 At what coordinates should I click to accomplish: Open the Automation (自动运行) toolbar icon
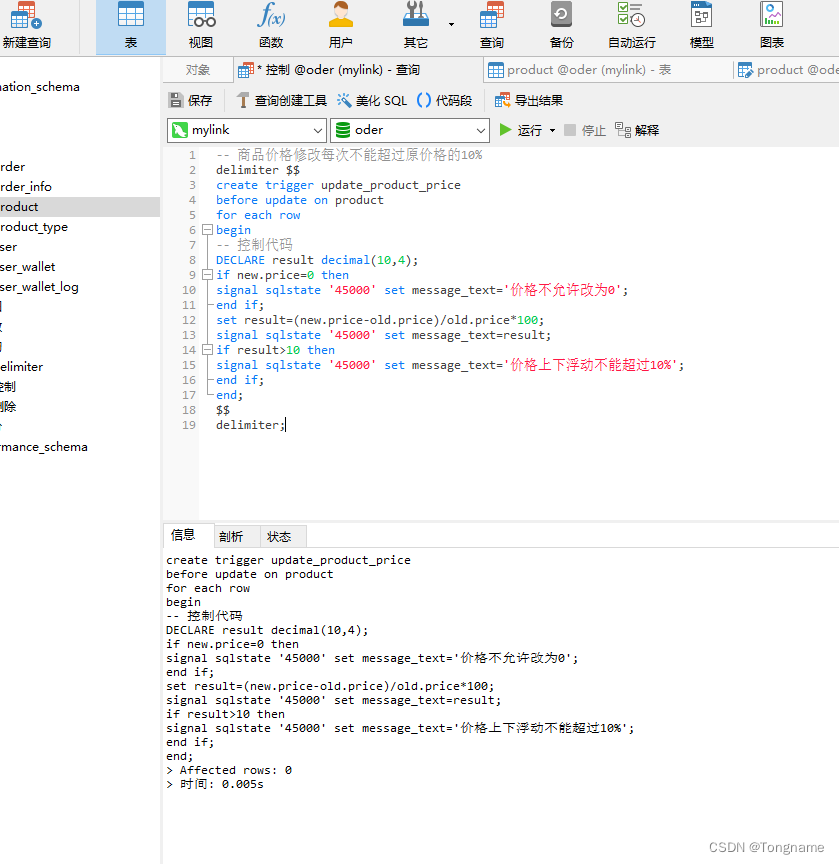click(631, 26)
